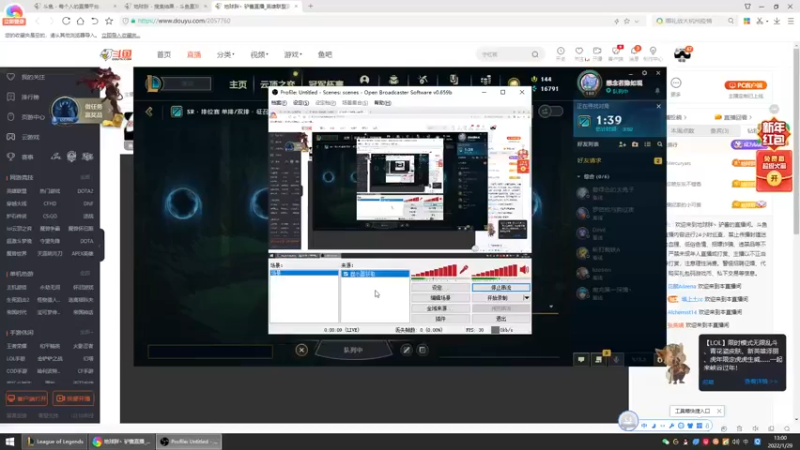Expand Douyu 视频 video dropdown

tap(259, 55)
